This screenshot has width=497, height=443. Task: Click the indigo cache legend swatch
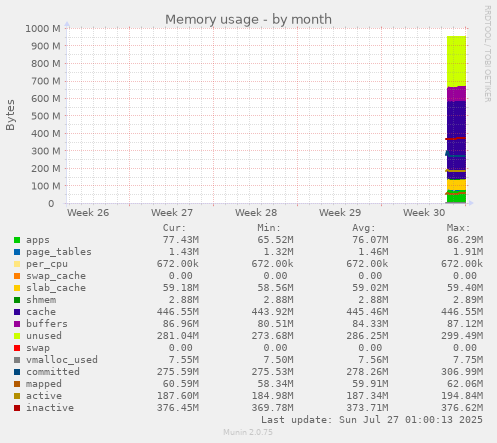coord(17,312)
